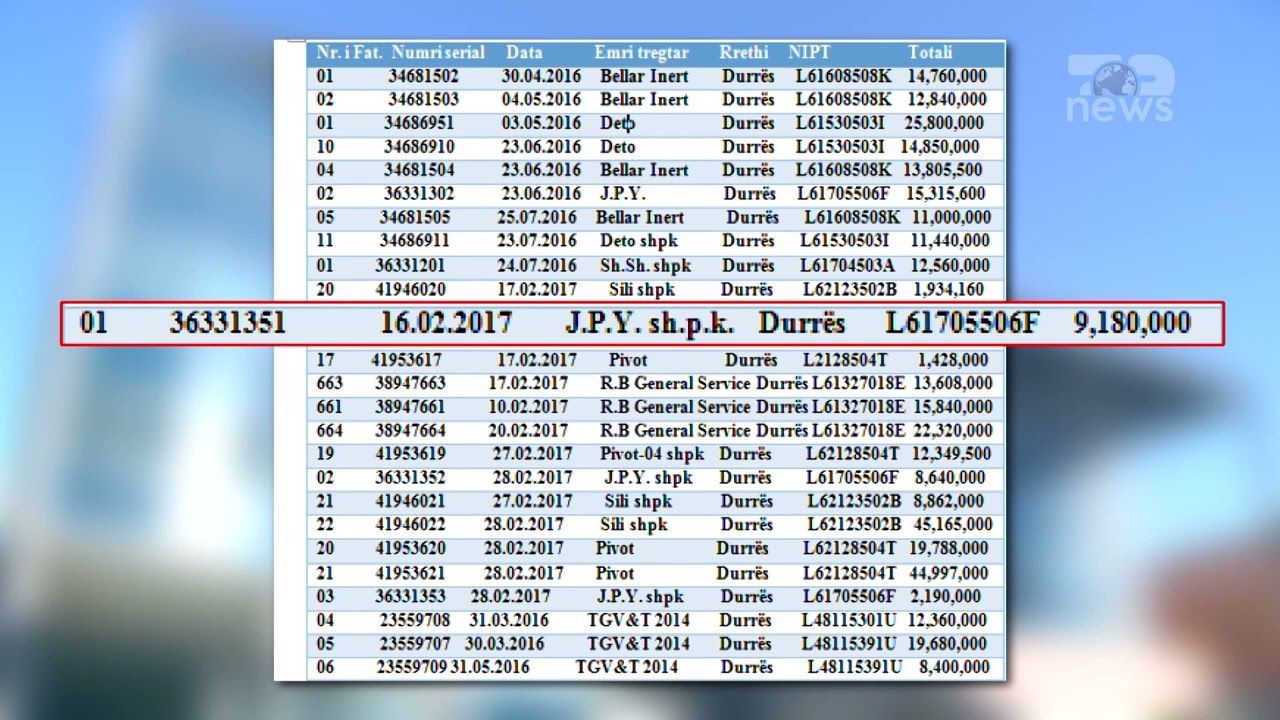Select serial number 34681503

point(424,100)
